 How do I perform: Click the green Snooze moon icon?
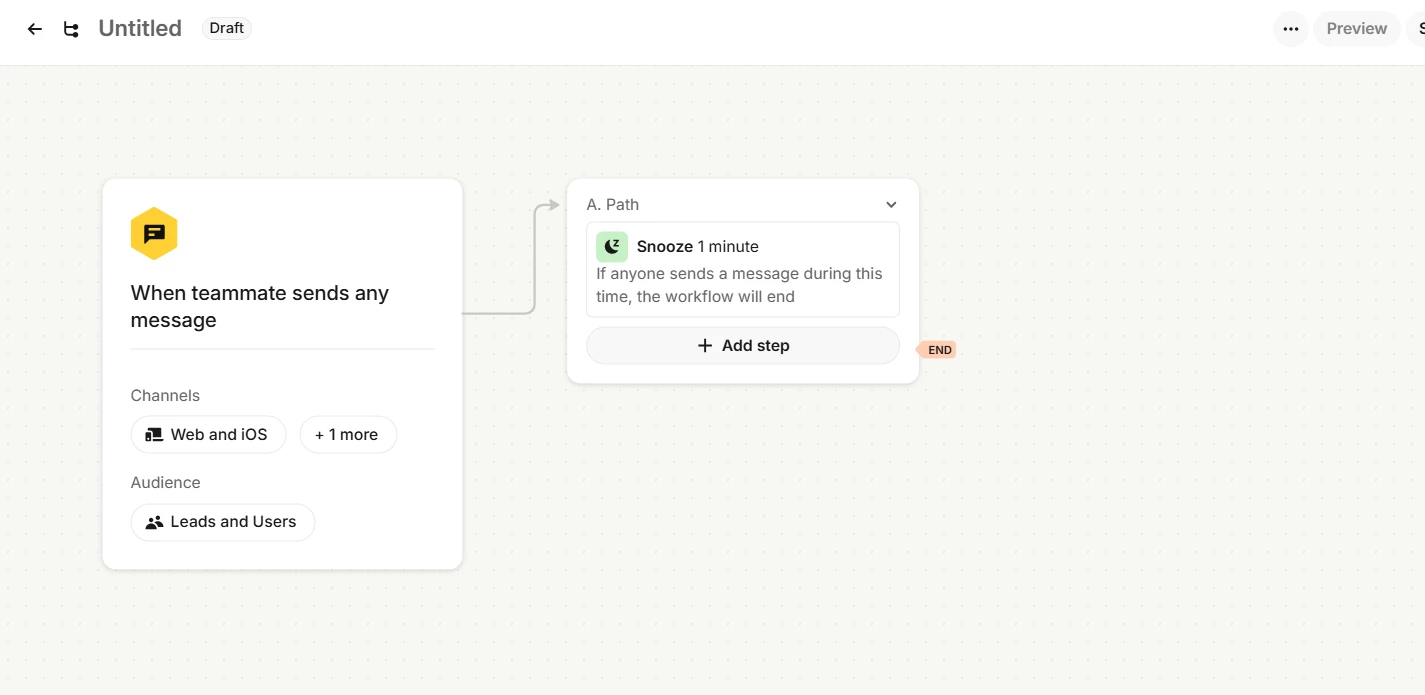tap(612, 247)
